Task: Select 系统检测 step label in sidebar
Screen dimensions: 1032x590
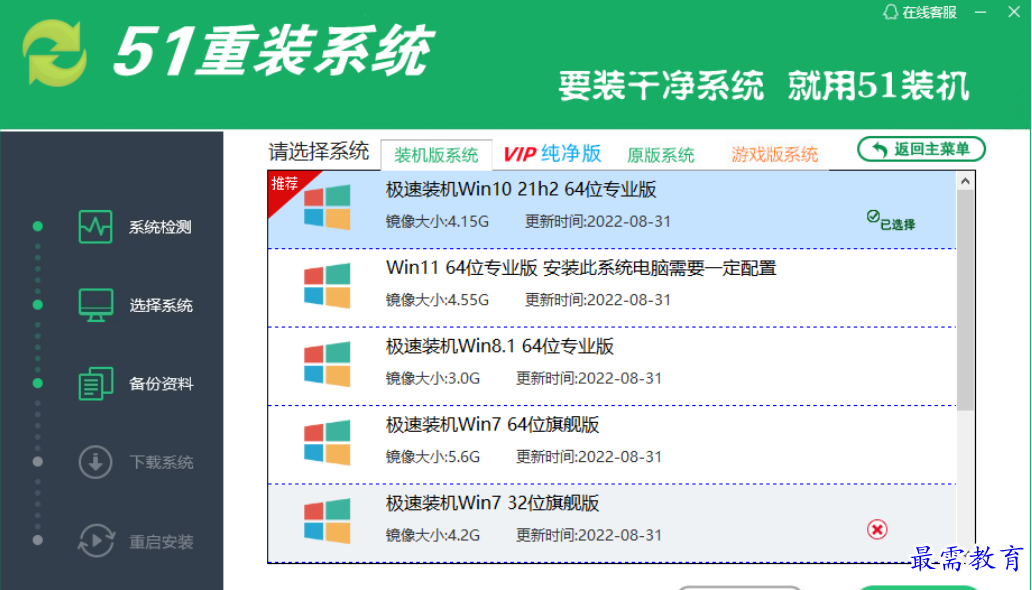Action: [x=160, y=227]
